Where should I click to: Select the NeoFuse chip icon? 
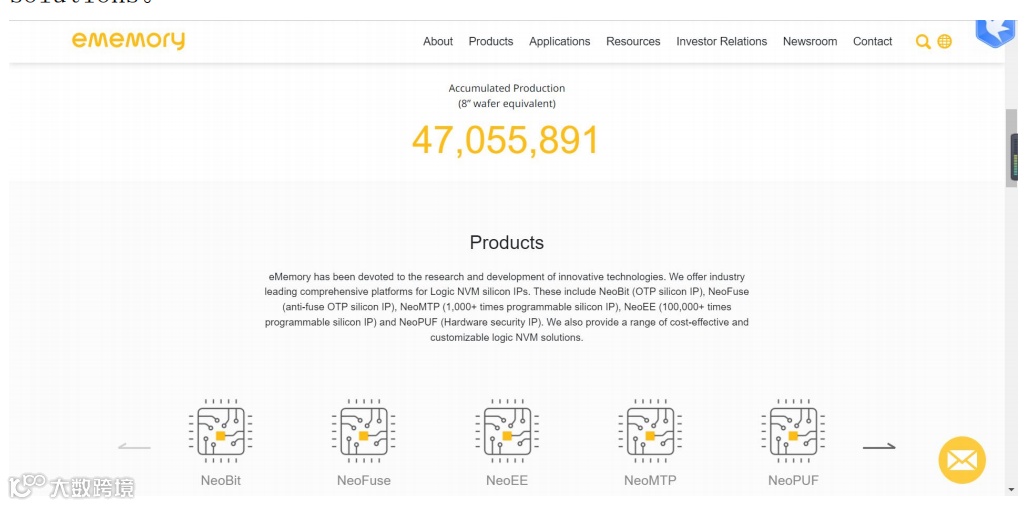364,431
